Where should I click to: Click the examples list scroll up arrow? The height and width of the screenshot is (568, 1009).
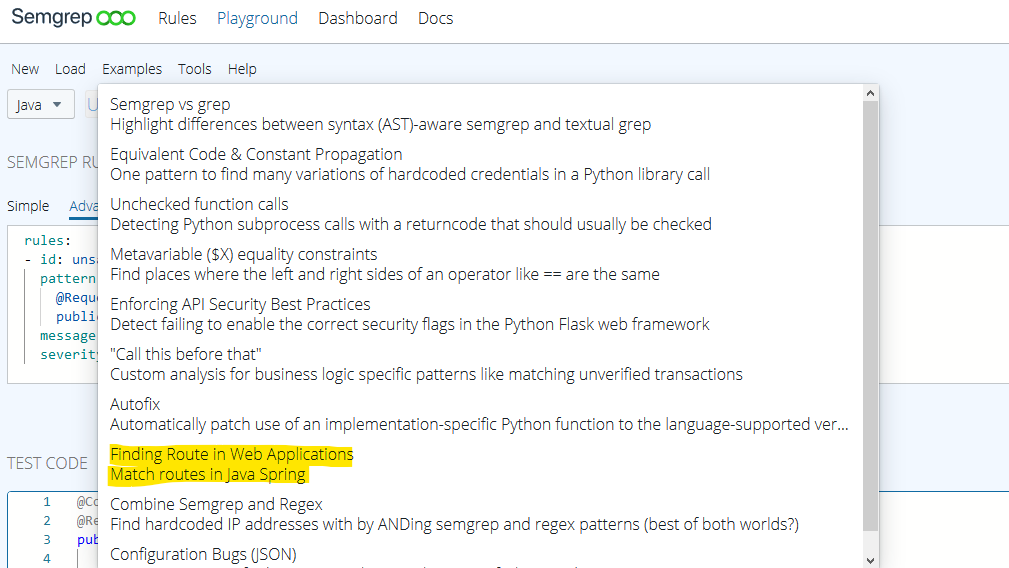coord(870,93)
